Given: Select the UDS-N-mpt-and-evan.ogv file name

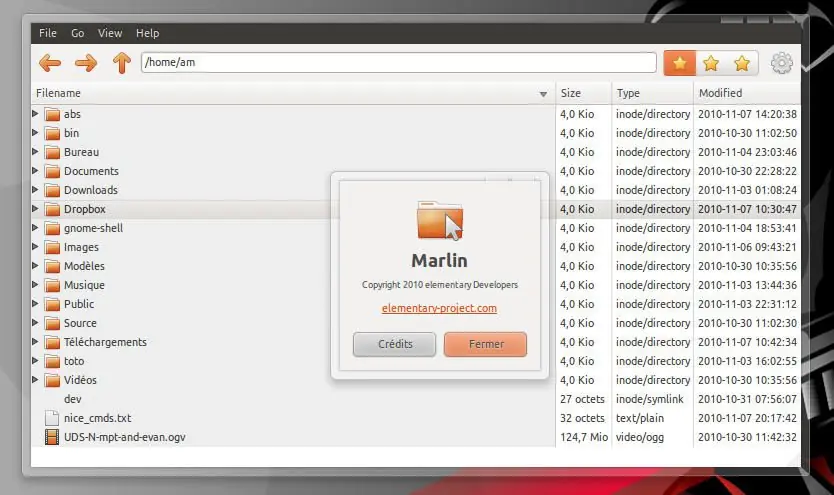Looking at the screenshot, I should (x=124, y=438).
